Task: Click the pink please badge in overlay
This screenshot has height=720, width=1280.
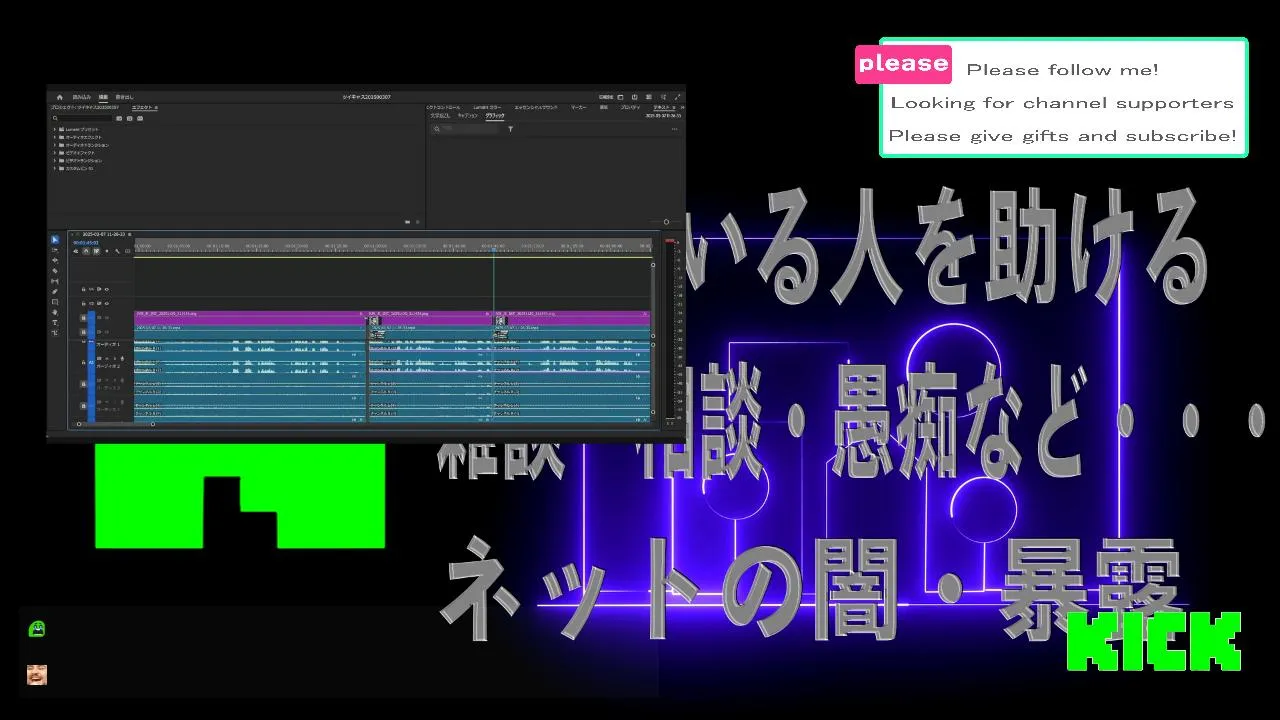Action: tap(903, 63)
